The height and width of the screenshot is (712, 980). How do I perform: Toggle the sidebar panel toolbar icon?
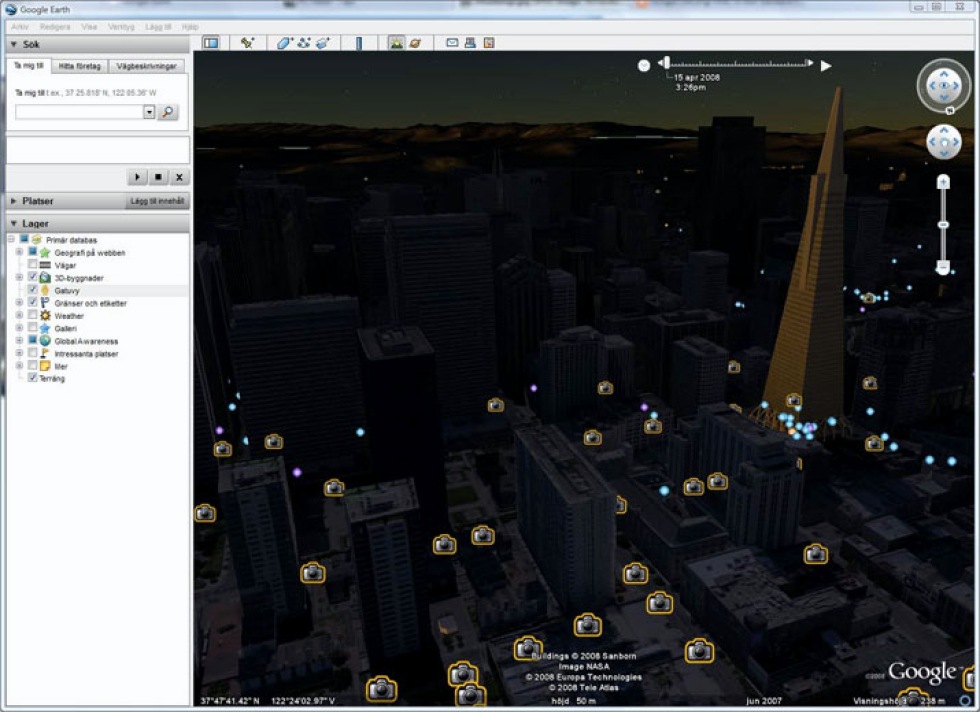(x=211, y=43)
